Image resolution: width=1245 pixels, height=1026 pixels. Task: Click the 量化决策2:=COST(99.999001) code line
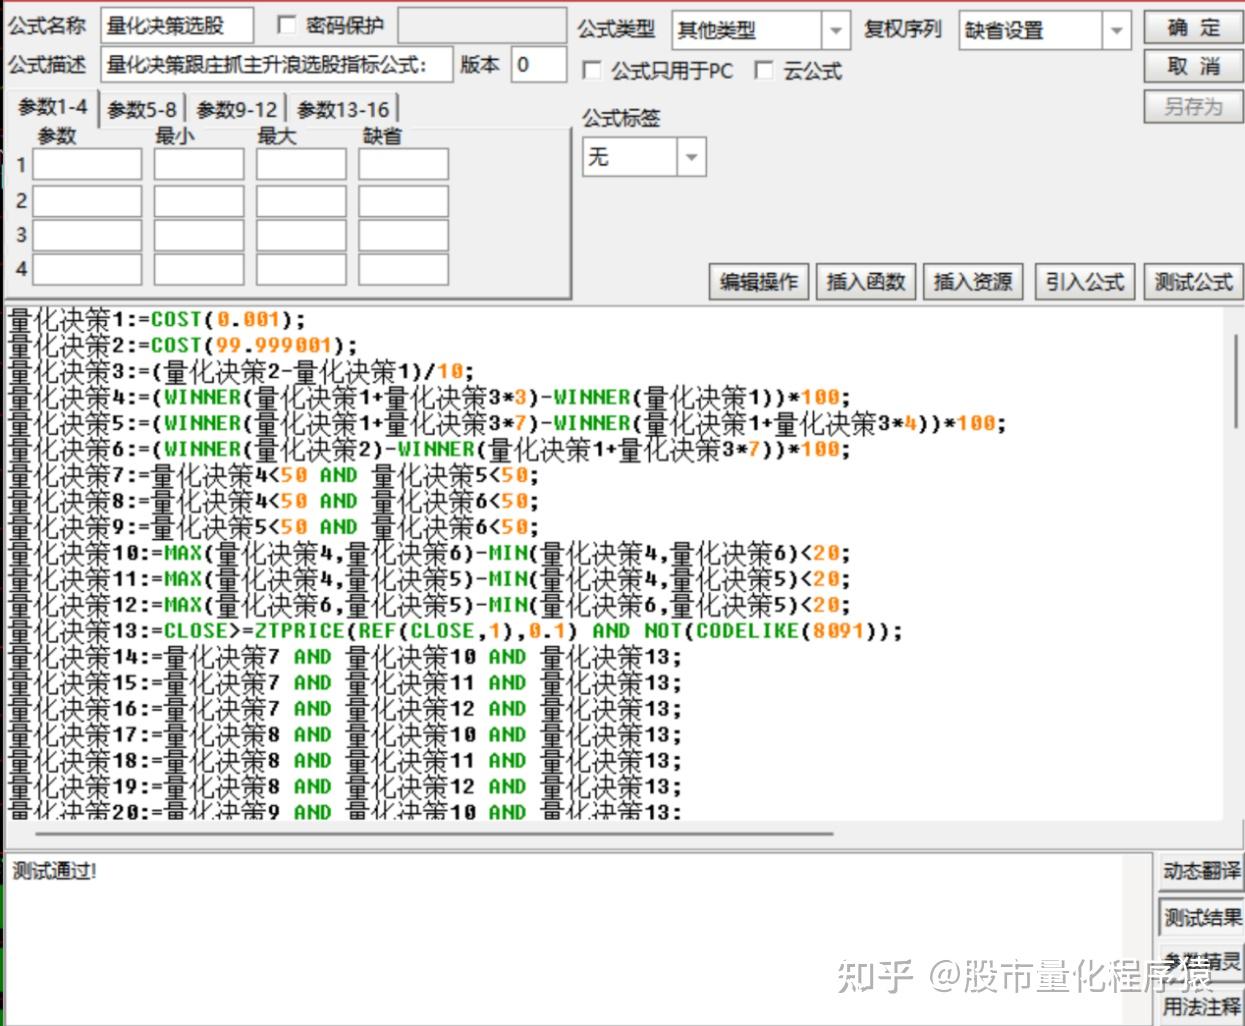(x=183, y=345)
